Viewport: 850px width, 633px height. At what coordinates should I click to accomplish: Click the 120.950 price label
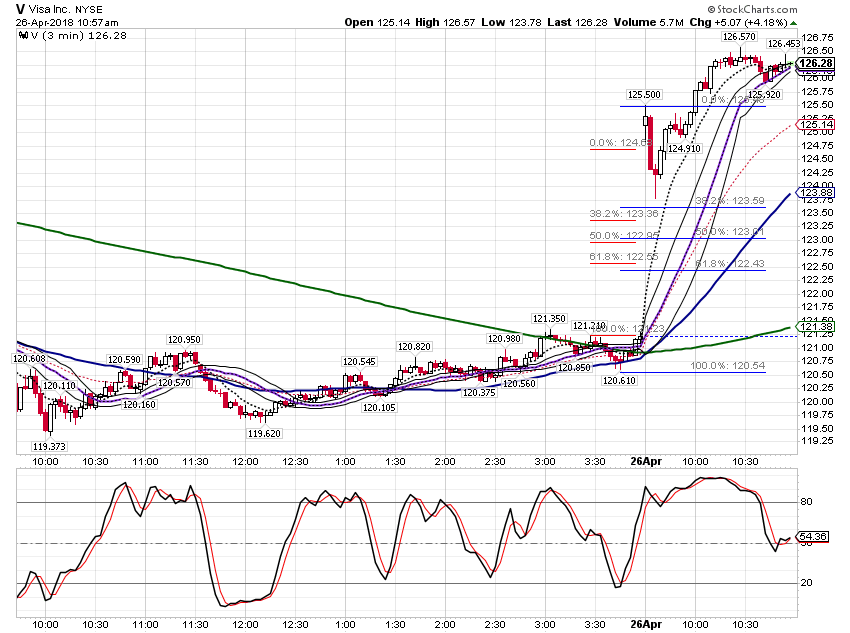pos(184,340)
